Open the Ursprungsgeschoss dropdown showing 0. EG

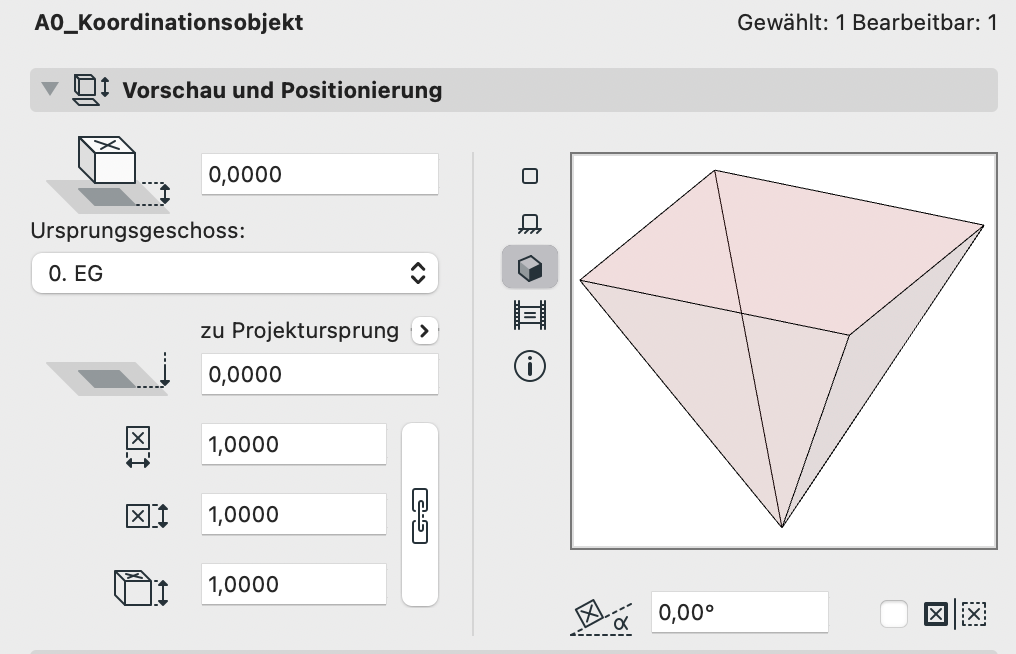(235, 273)
